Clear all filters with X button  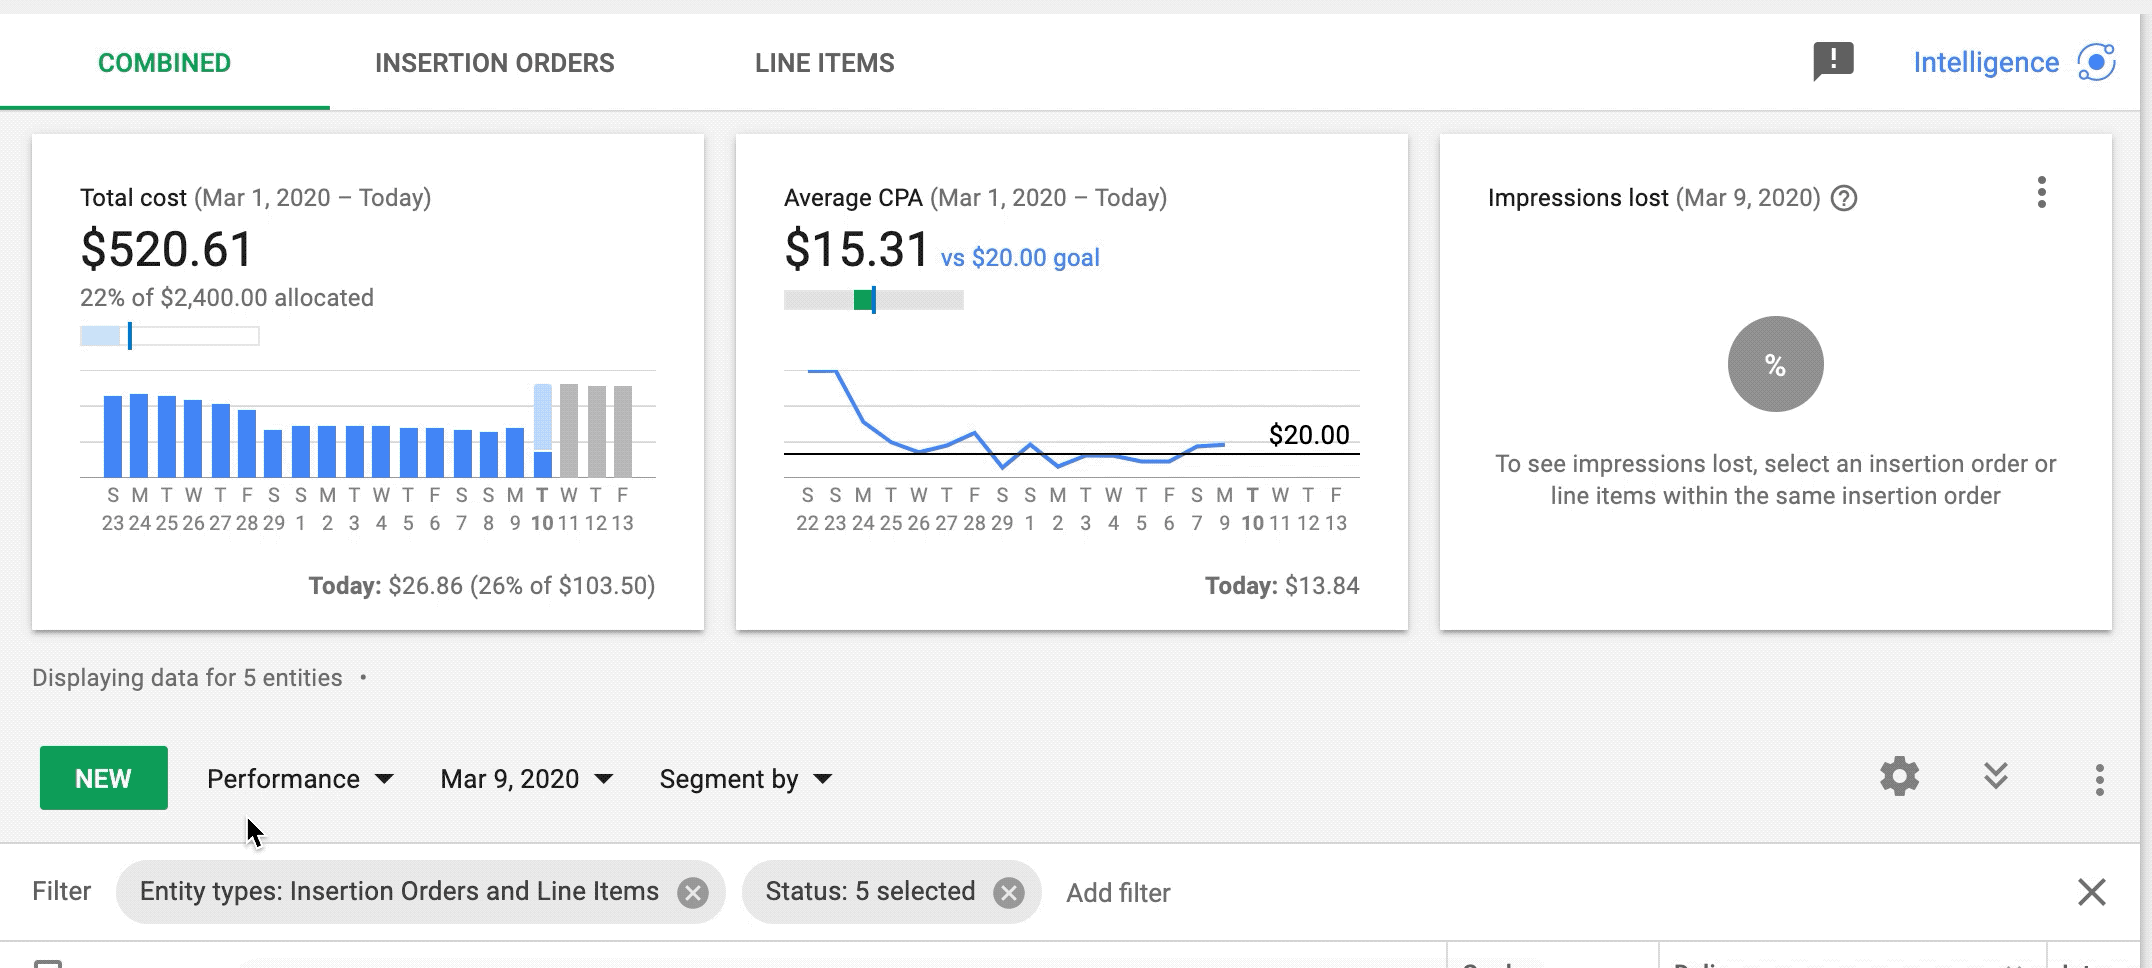(2091, 892)
